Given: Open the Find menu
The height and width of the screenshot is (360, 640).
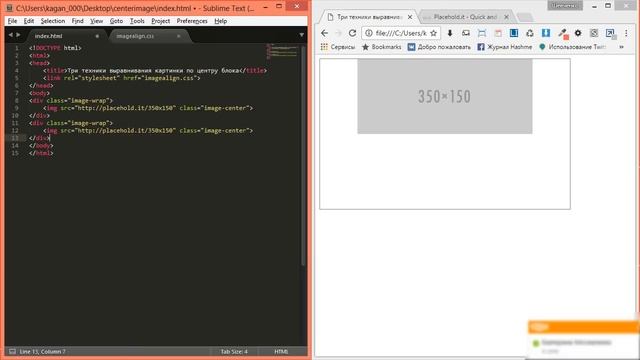Looking at the screenshot, I should pyautogui.click(x=77, y=21).
